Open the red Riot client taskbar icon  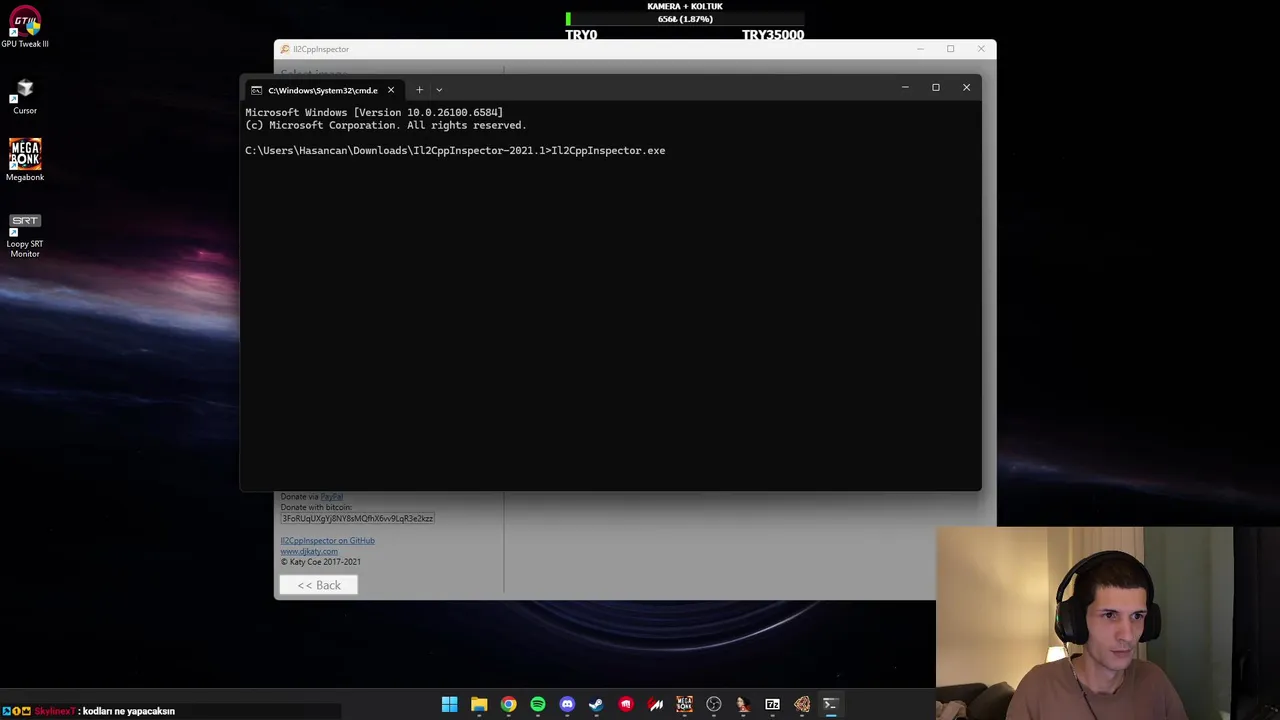[626, 704]
